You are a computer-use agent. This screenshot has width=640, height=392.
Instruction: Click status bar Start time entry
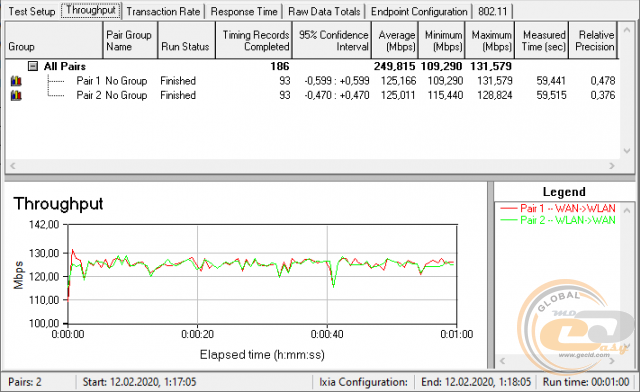tap(139, 382)
